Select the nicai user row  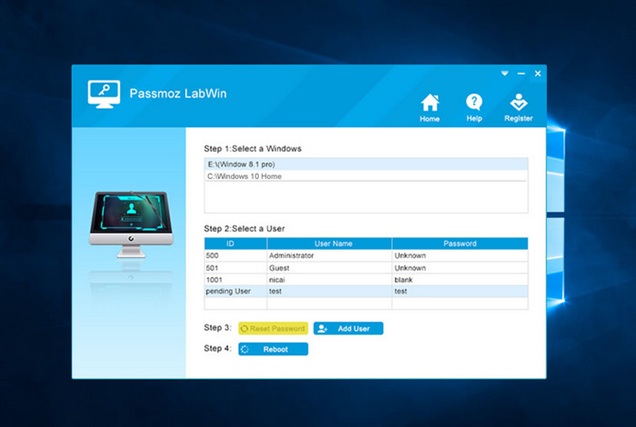(365, 279)
